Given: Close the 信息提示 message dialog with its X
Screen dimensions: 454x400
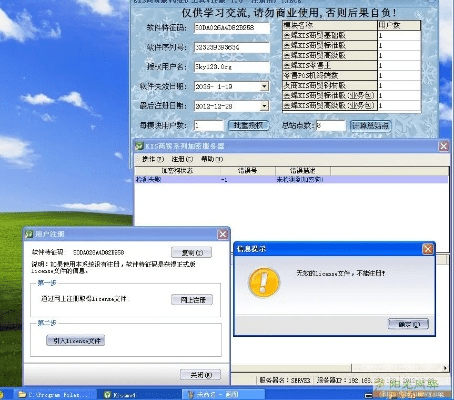Looking at the screenshot, I should point(428,249).
